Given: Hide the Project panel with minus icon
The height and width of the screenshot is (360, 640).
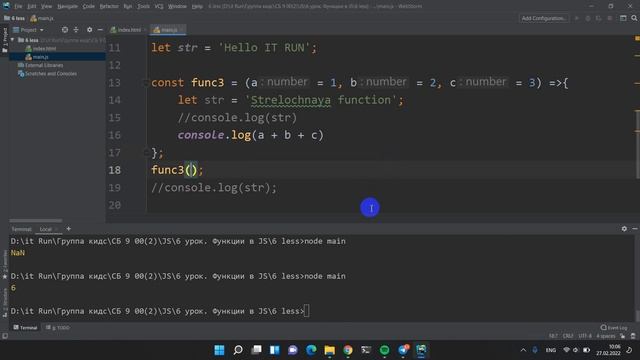Looking at the screenshot, I should [100, 30].
